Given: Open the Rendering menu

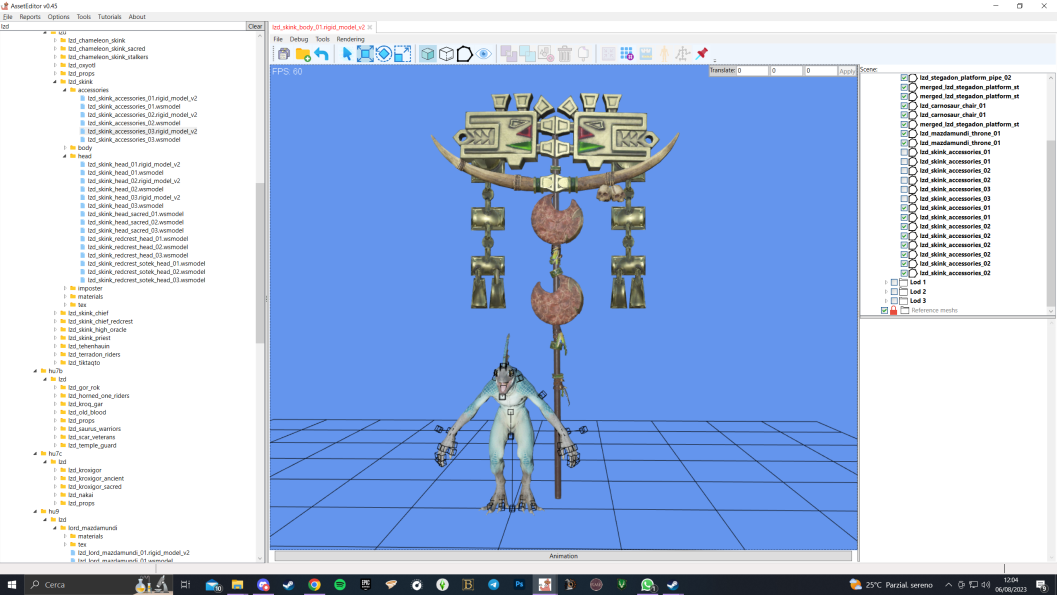Looking at the screenshot, I should coord(350,39).
